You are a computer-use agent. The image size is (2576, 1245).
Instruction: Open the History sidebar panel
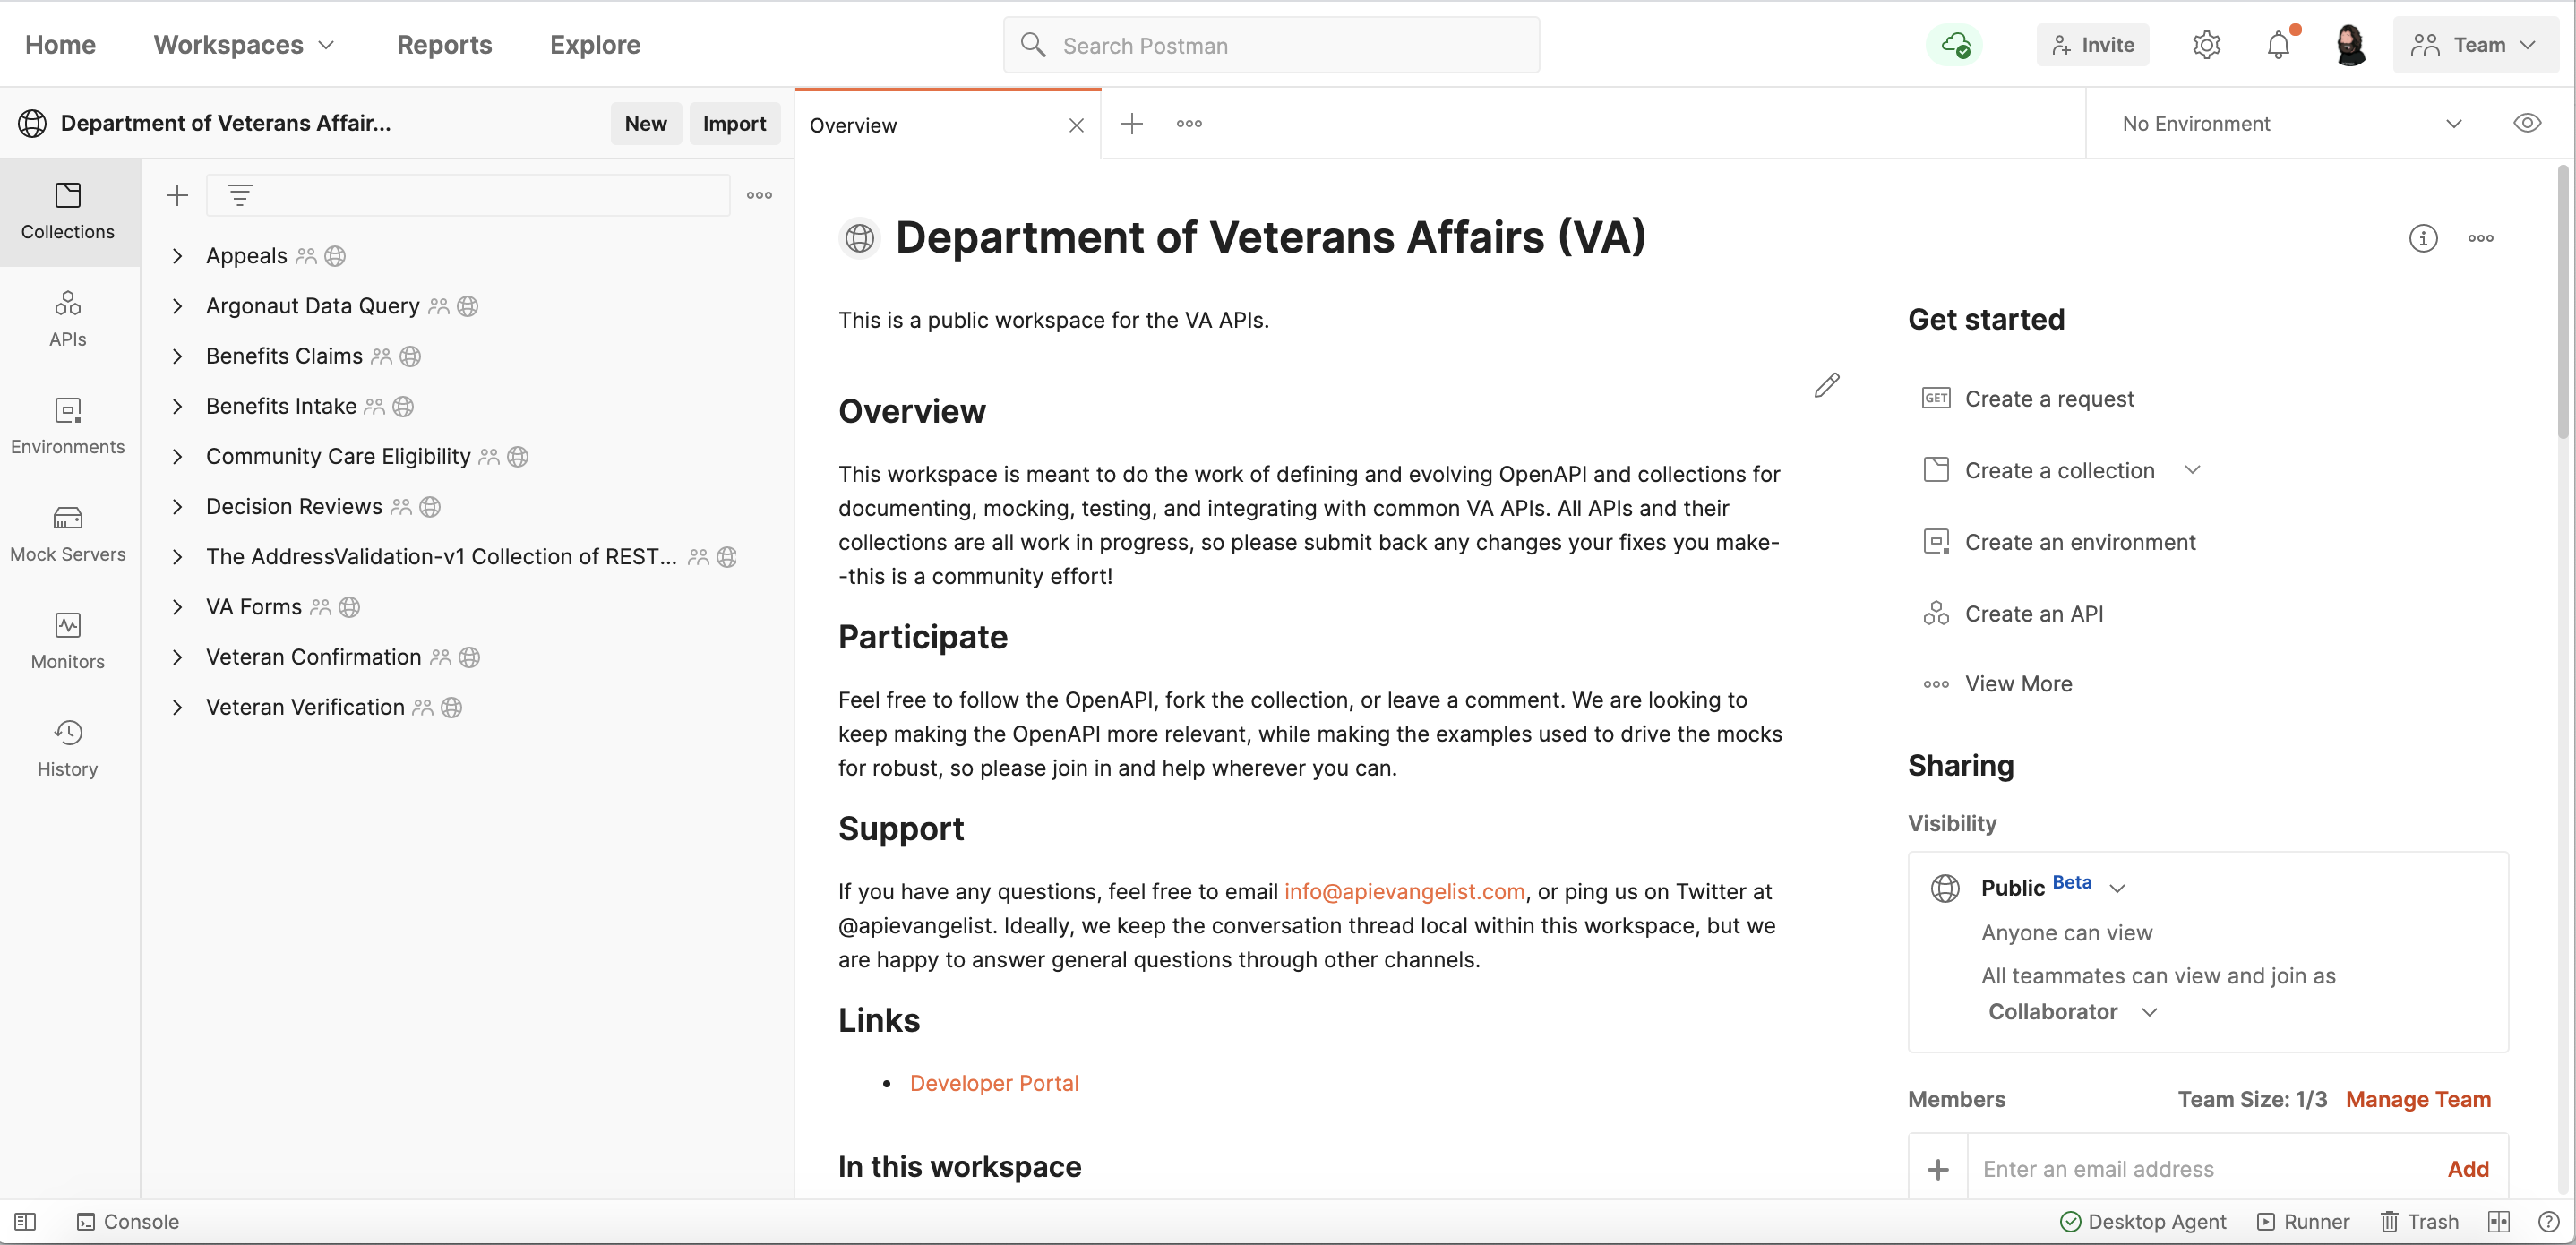68,749
